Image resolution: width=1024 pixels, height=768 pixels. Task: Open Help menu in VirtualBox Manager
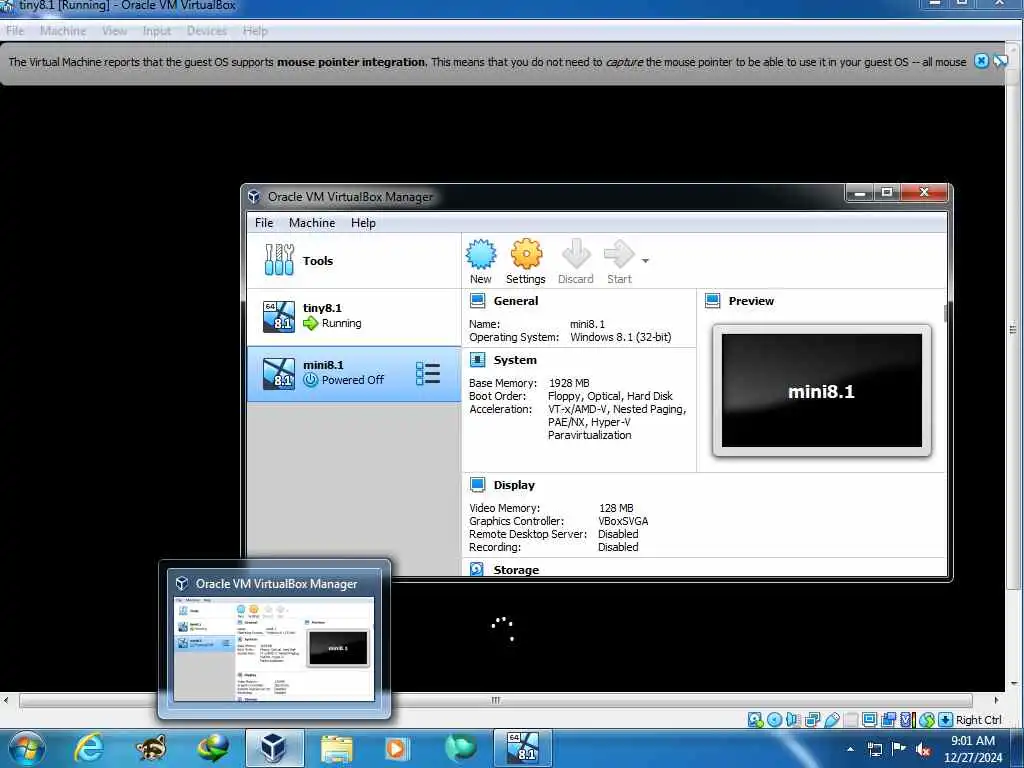[x=363, y=223]
